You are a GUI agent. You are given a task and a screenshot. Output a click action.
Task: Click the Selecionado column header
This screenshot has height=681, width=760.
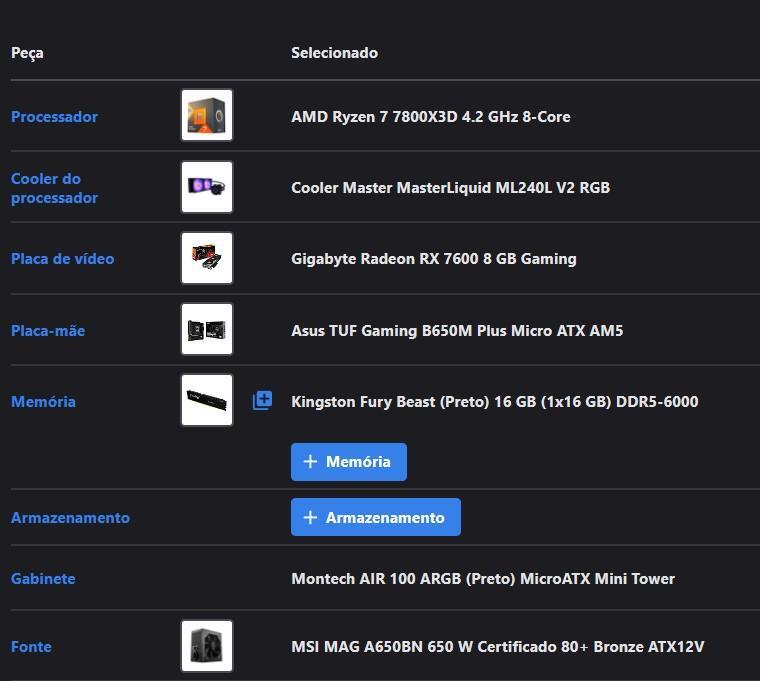pos(334,52)
